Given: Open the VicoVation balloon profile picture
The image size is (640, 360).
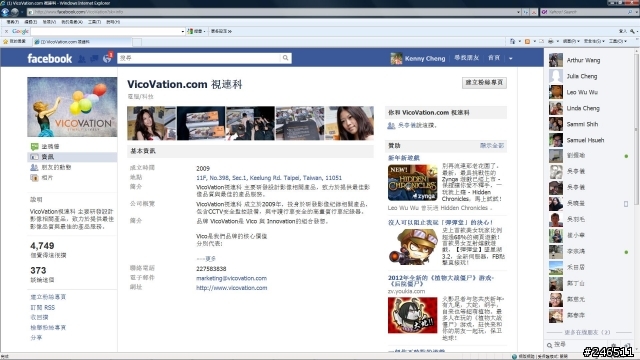Looking at the screenshot, I should click(x=72, y=107).
